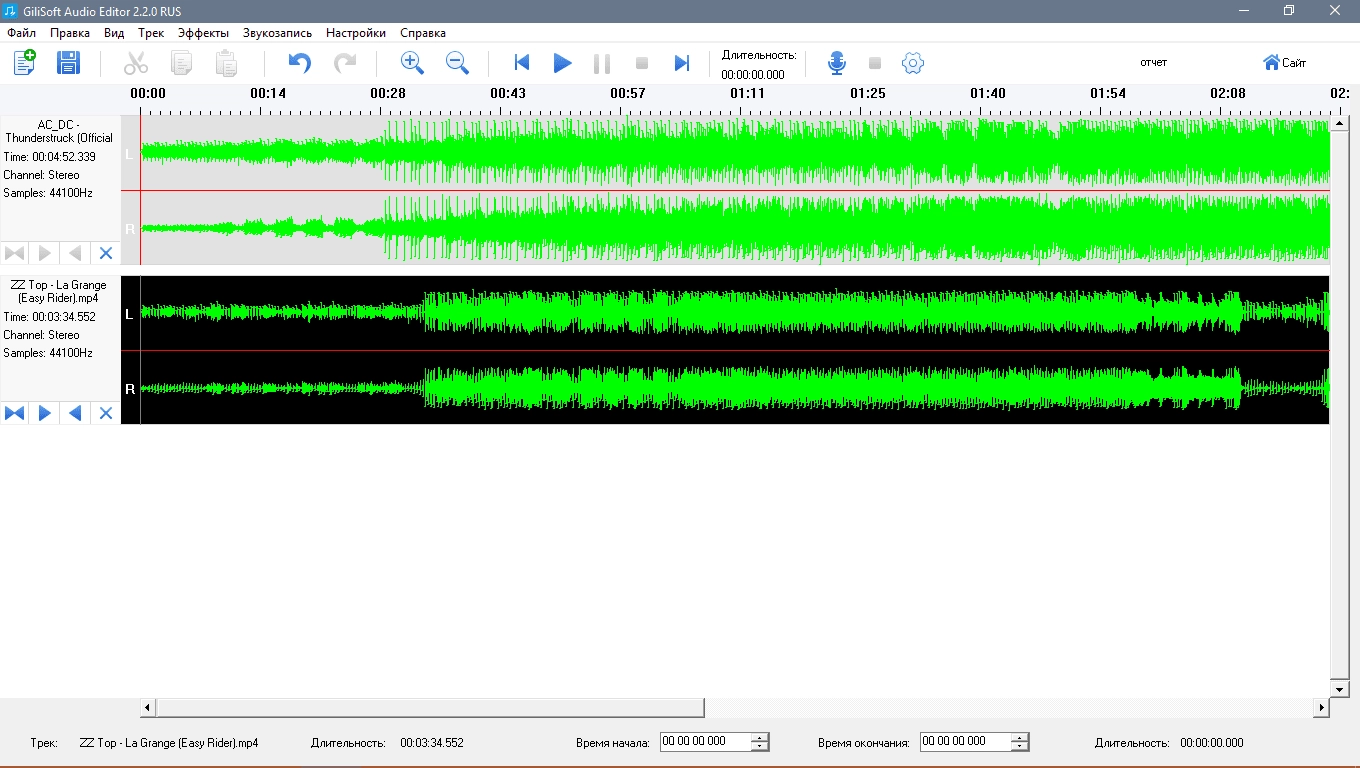Viewport: 1360px width, 768px height.
Task: Open the Трек menu
Action: [151, 33]
